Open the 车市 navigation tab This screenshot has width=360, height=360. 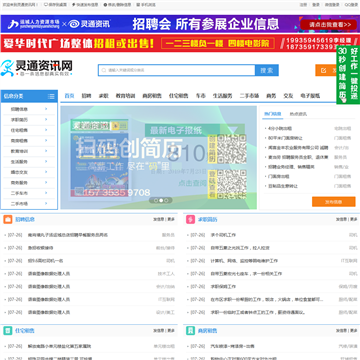201,96
